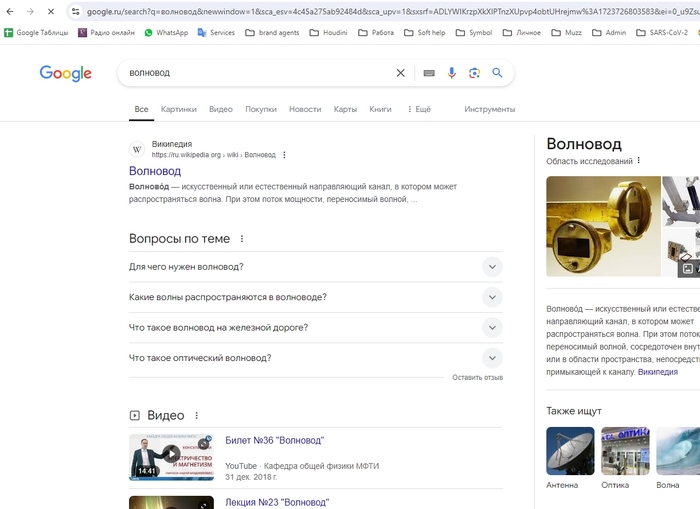Switch to the Новости tab

point(305,109)
